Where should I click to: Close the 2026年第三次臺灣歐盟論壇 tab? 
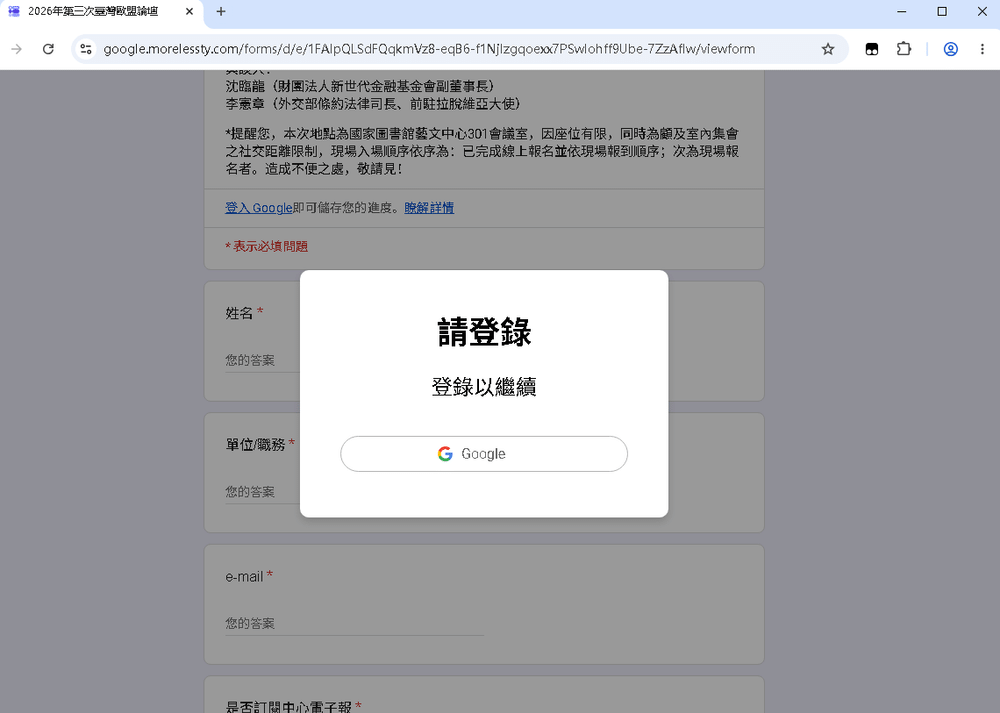pos(189,11)
